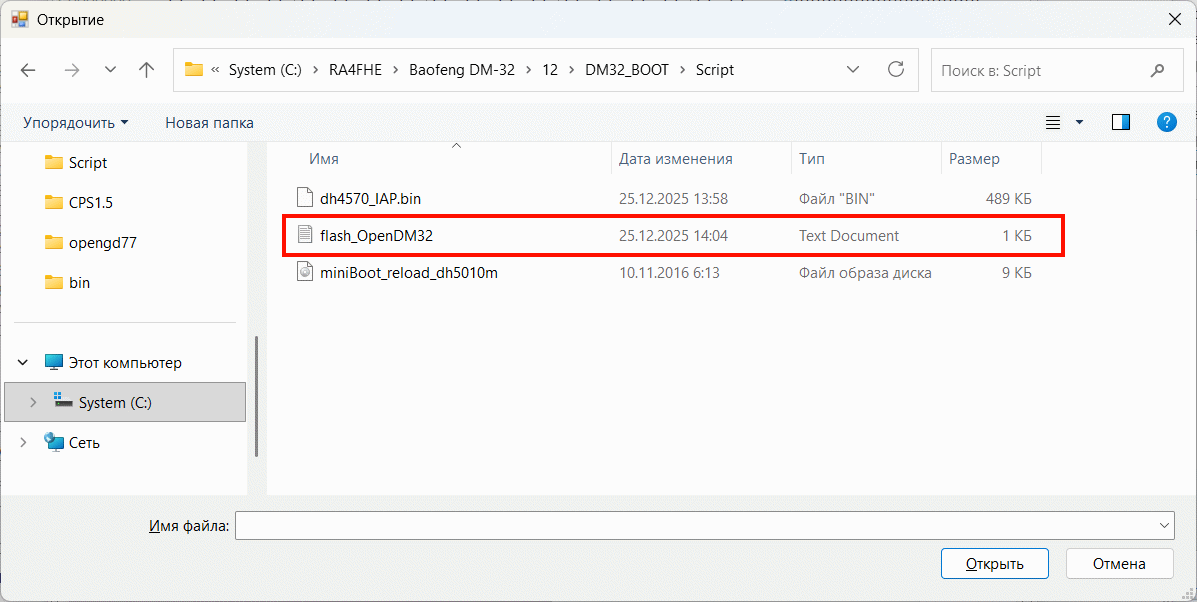The height and width of the screenshot is (602, 1197).
Task: Refresh the Script folder view
Action: tap(896, 70)
